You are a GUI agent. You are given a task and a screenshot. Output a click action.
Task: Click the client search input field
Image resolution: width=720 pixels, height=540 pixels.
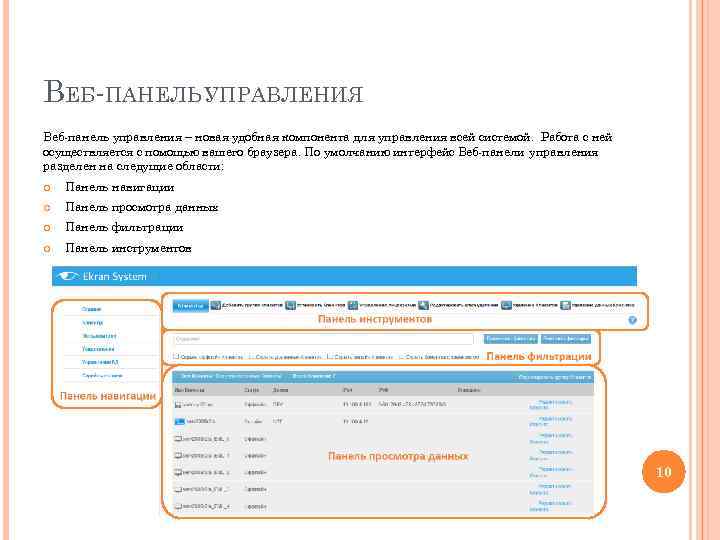pyautogui.click(x=323, y=339)
